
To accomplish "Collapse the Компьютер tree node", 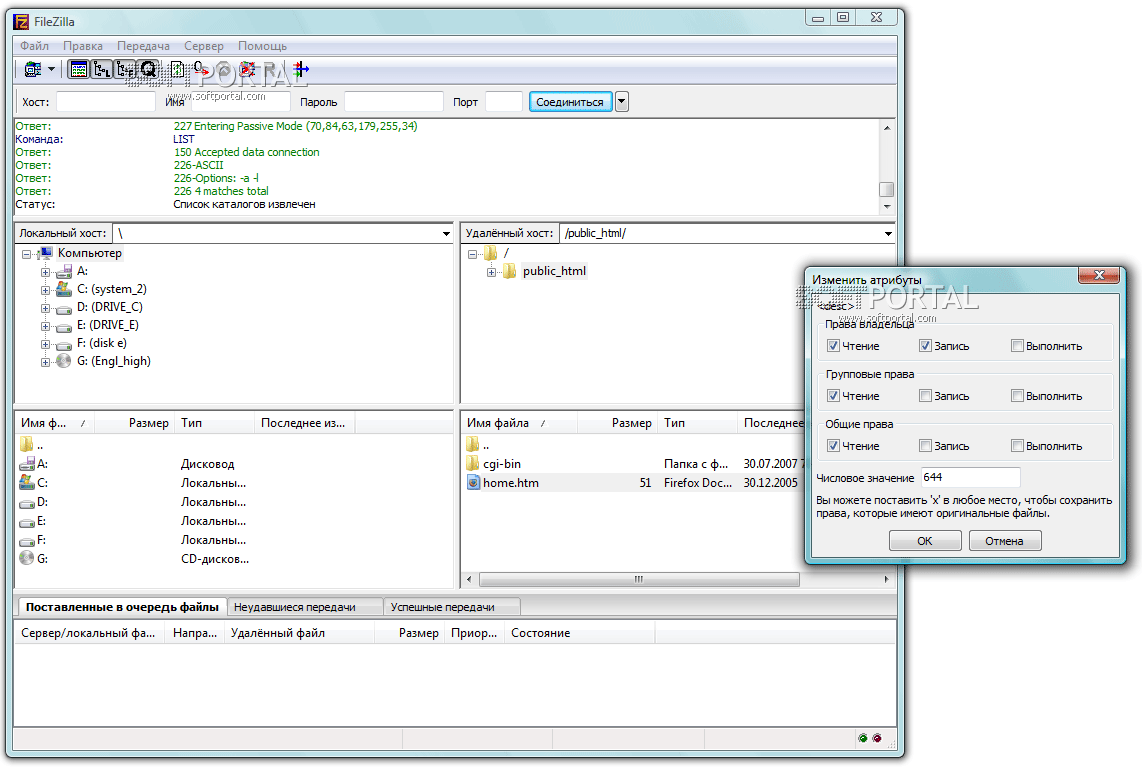I will [26, 254].
